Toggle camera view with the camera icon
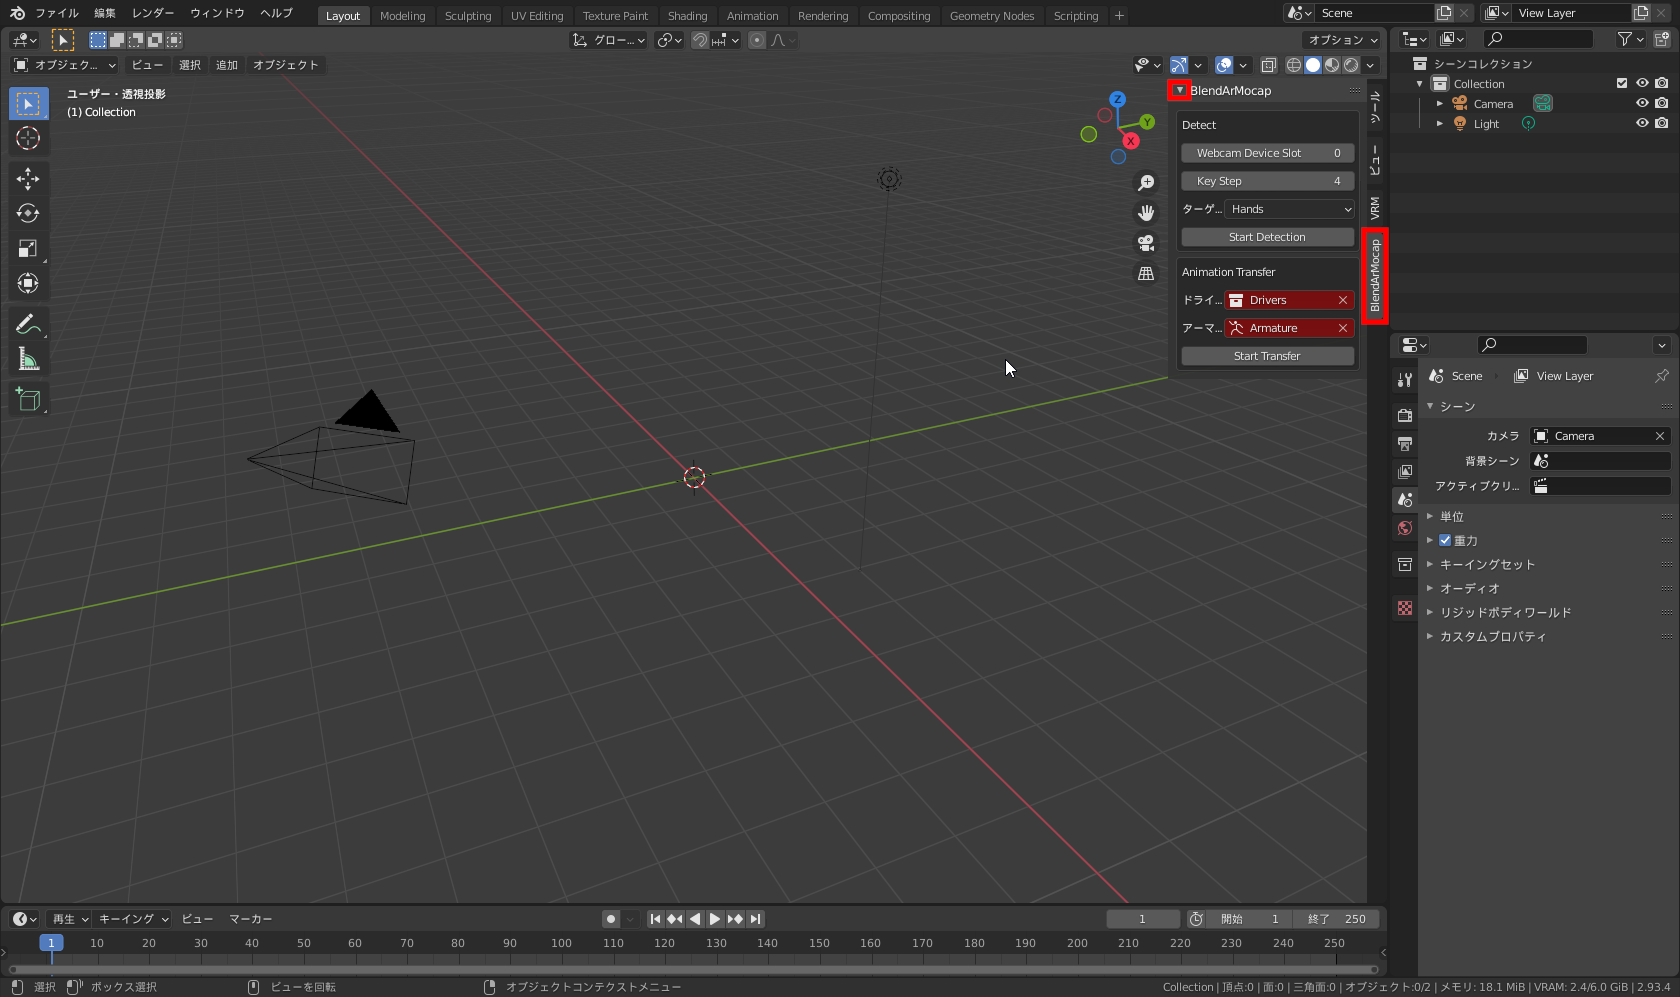This screenshot has width=1680, height=997. click(x=1146, y=243)
